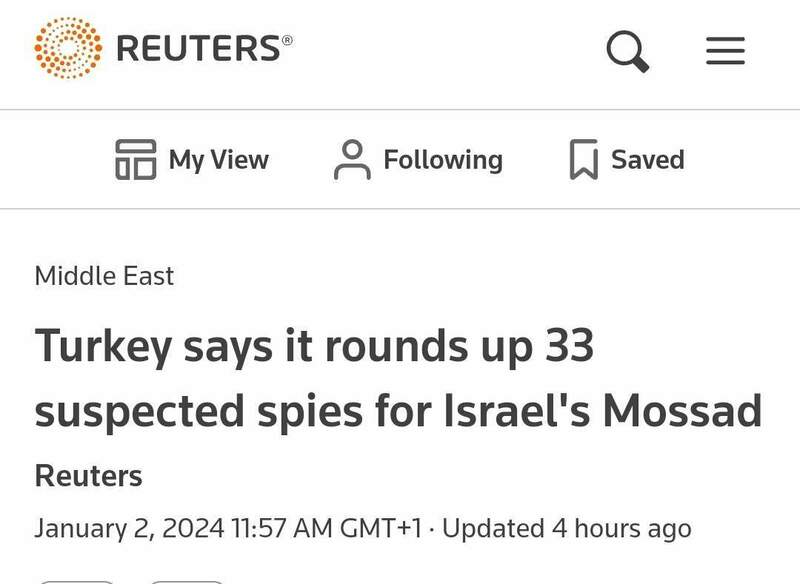800x584 pixels.
Task: Click the headline's first line about Turkey
Action: coord(314,347)
